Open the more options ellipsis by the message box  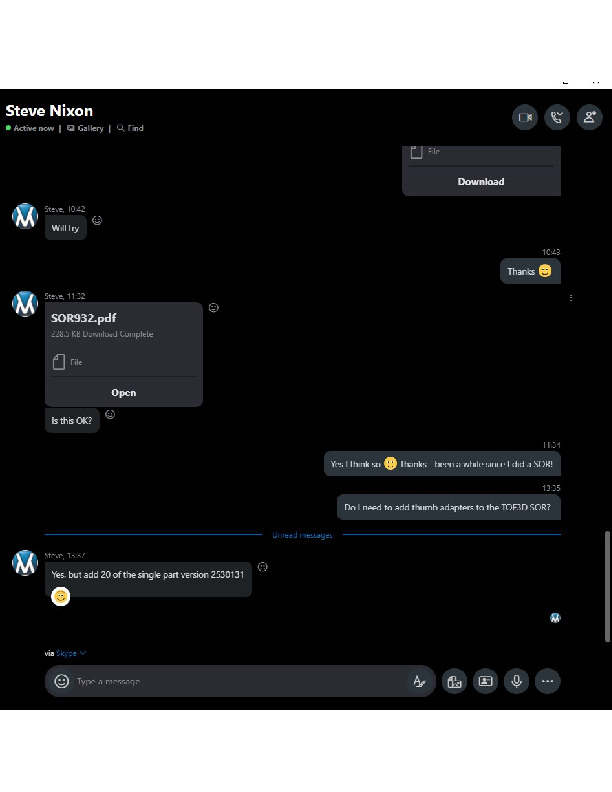point(547,681)
